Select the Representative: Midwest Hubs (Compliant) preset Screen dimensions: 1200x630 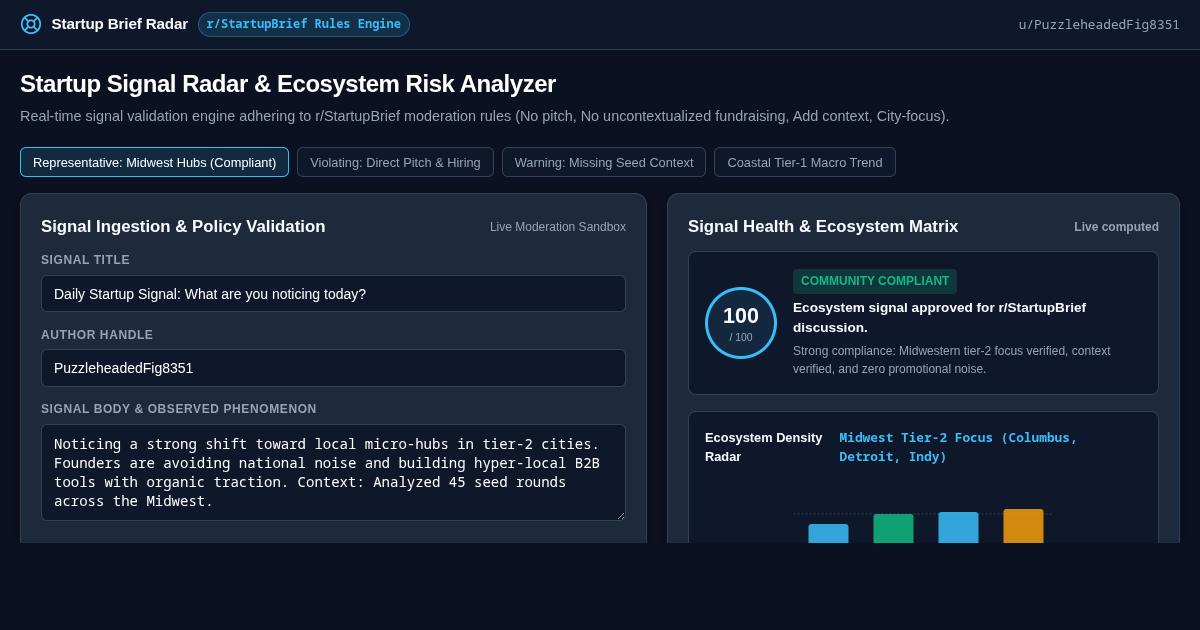point(155,162)
